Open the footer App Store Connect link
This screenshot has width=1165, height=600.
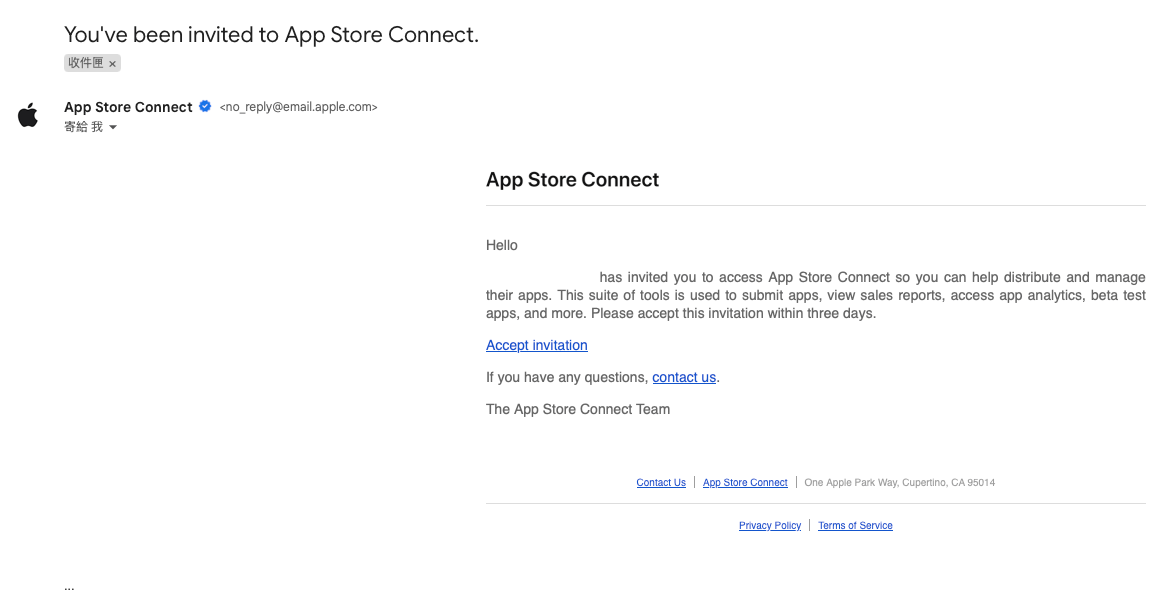[745, 483]
